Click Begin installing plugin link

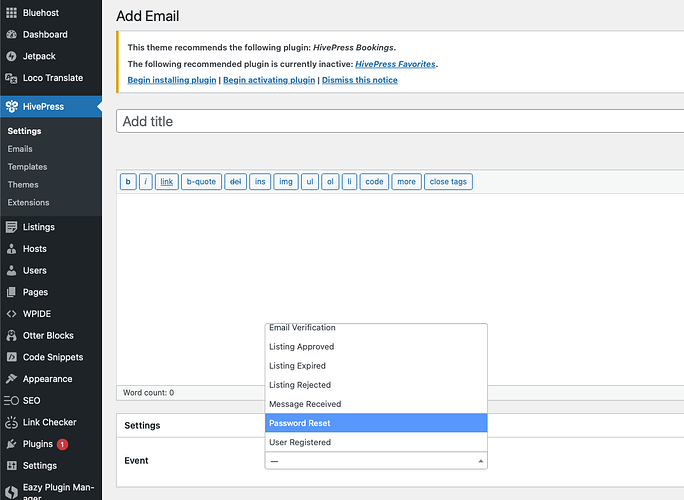click(x=172, y=80)
